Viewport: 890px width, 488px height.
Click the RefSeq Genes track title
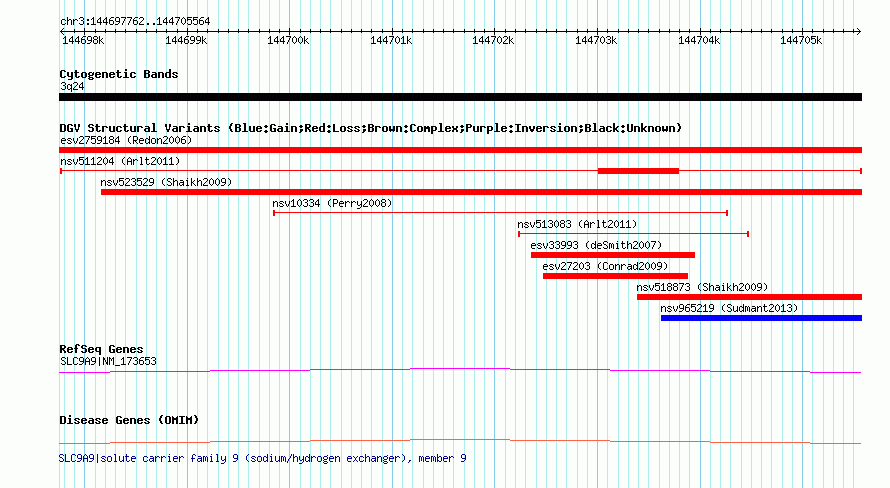tap(101, 349)
